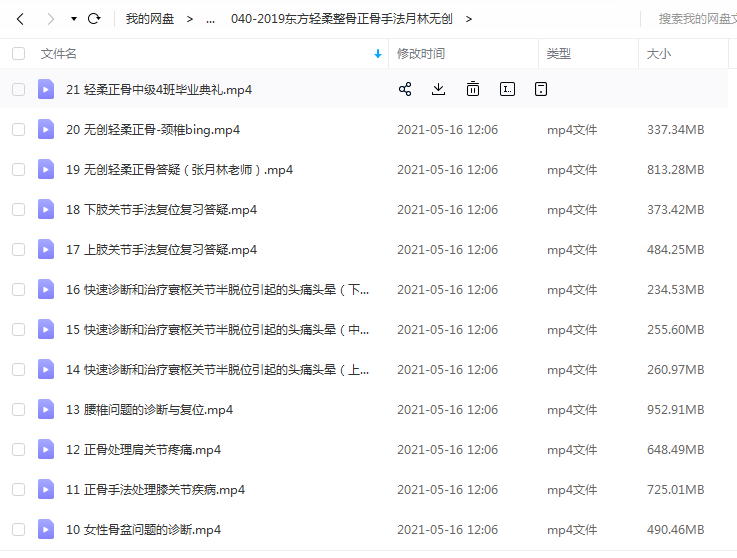This screenshot has width=737, height=558.
Task: Select file name 15 快速诊断和治疗寰枢关节半脱位
Action: coord(217,330)
